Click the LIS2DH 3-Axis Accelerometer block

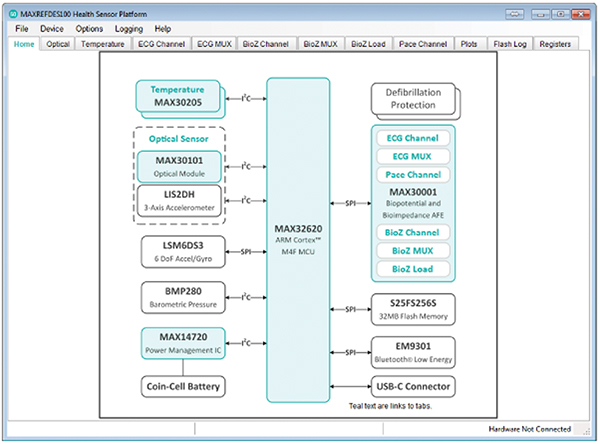(179, 201)
